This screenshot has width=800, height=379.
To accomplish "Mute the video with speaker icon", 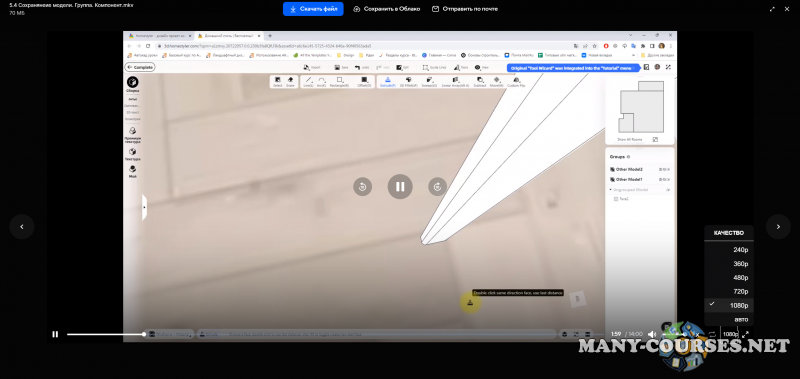I will (652, 334).
